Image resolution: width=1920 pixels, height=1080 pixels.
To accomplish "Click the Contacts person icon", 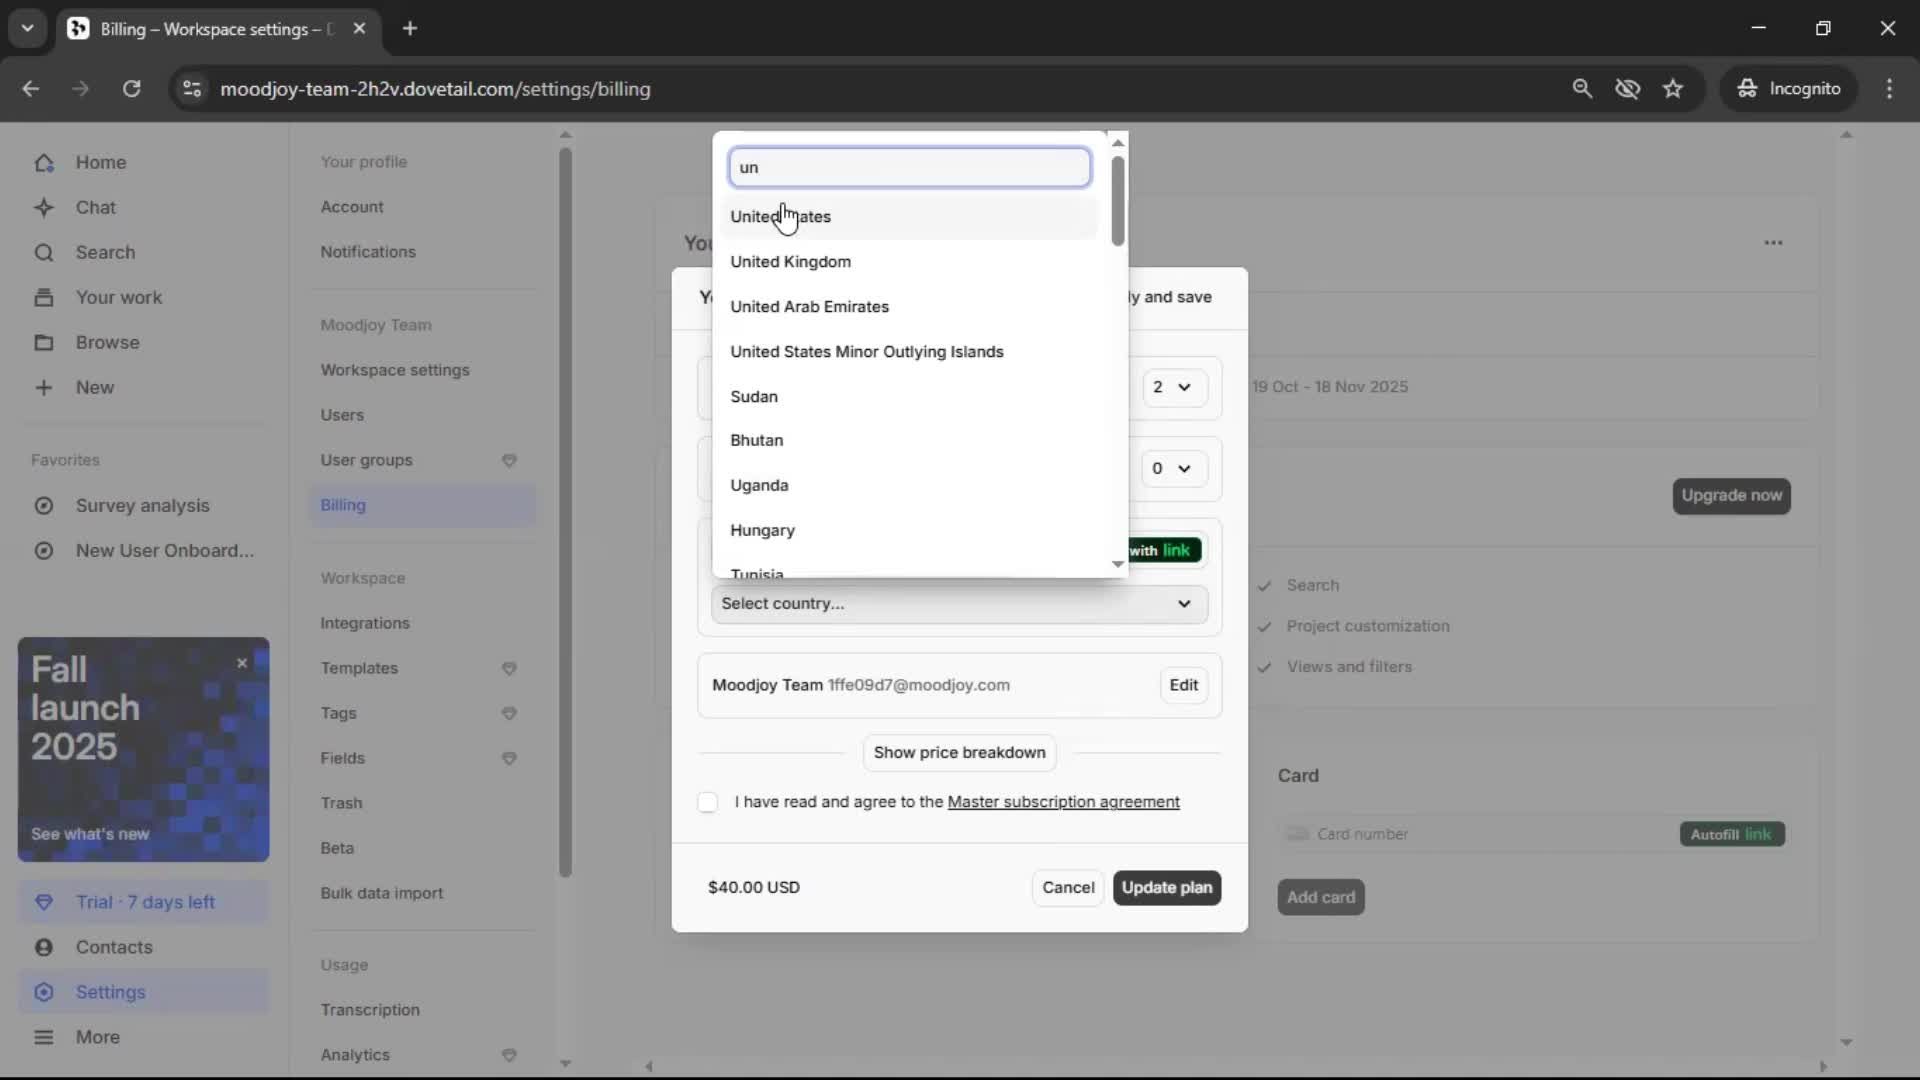I will tap(44, 947).
